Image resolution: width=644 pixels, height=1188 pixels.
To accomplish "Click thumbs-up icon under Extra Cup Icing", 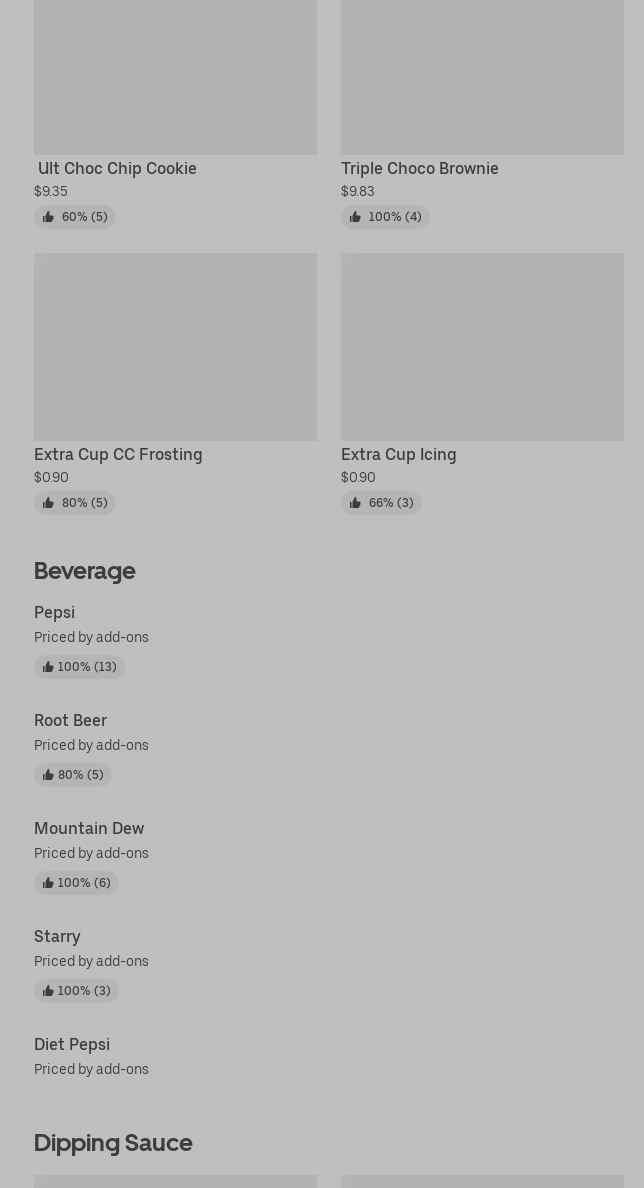I will pyautogui.click(x=355, y=503).
